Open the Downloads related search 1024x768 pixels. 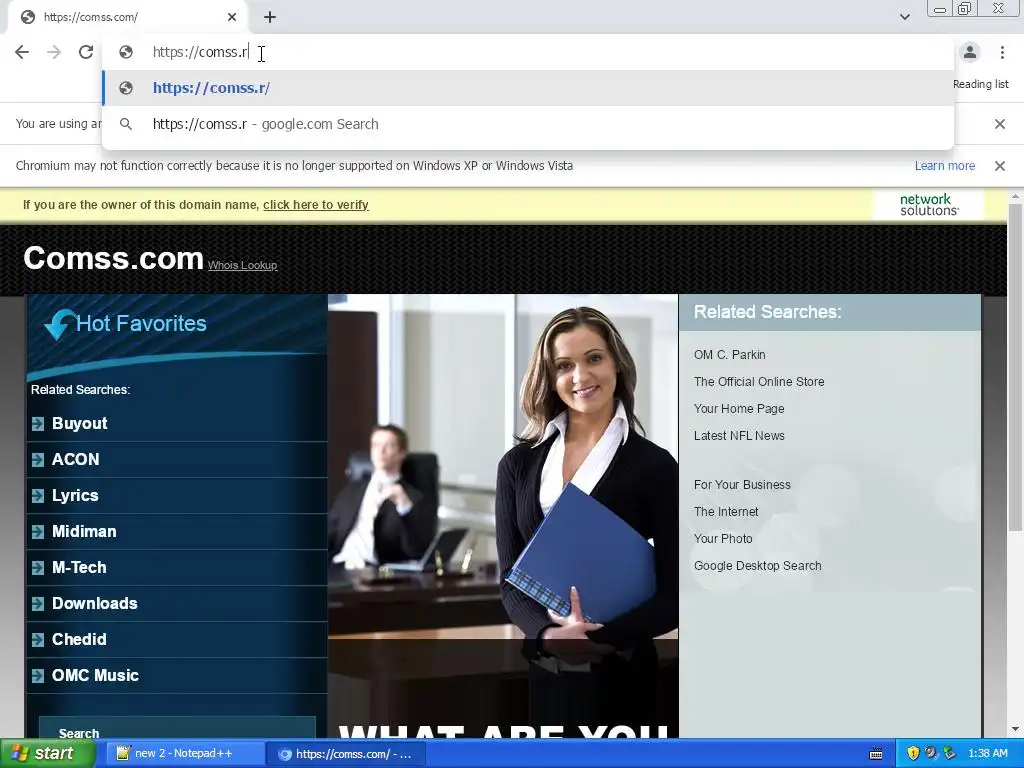click(95, 603)
